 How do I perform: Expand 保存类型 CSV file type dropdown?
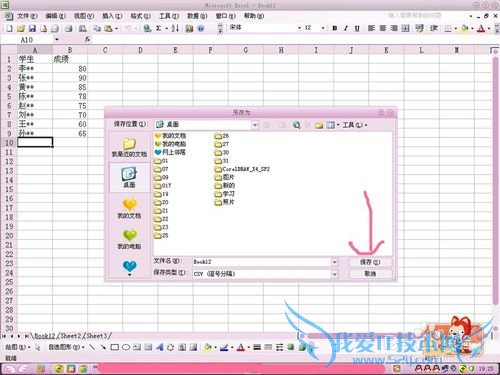(x=334, y=274)
